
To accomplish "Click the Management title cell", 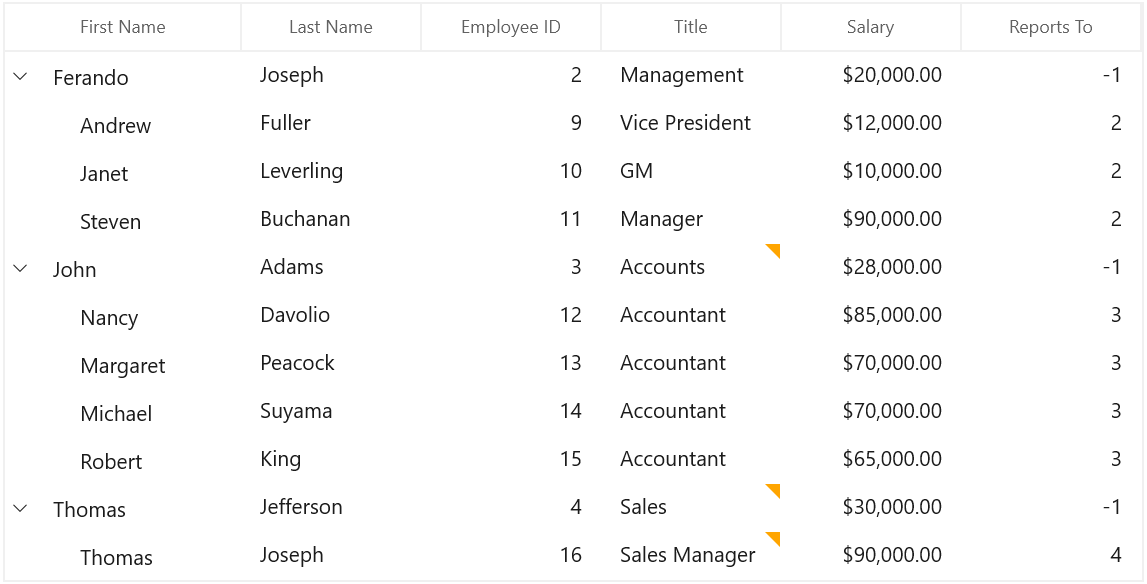I will click(691, 75).
